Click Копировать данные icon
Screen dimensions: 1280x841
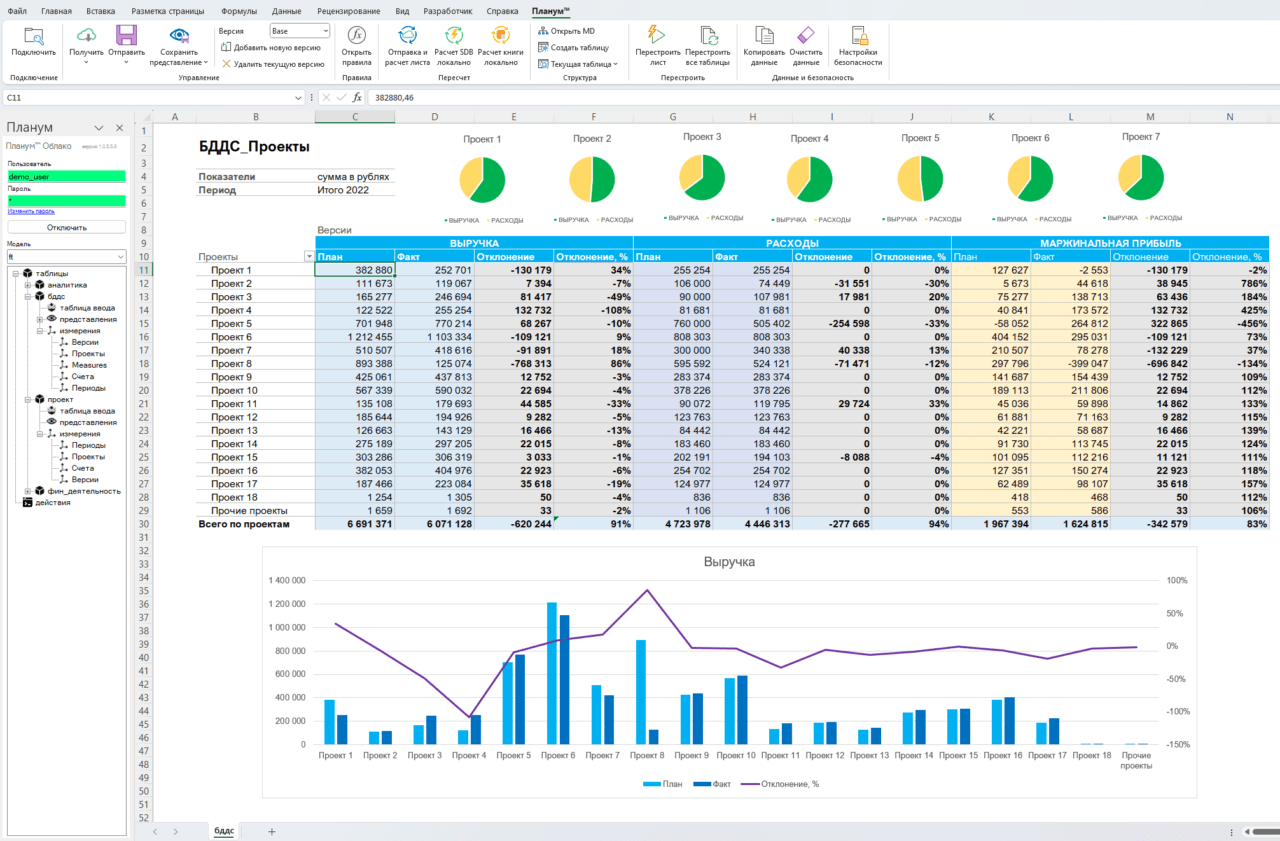(764, 37)
